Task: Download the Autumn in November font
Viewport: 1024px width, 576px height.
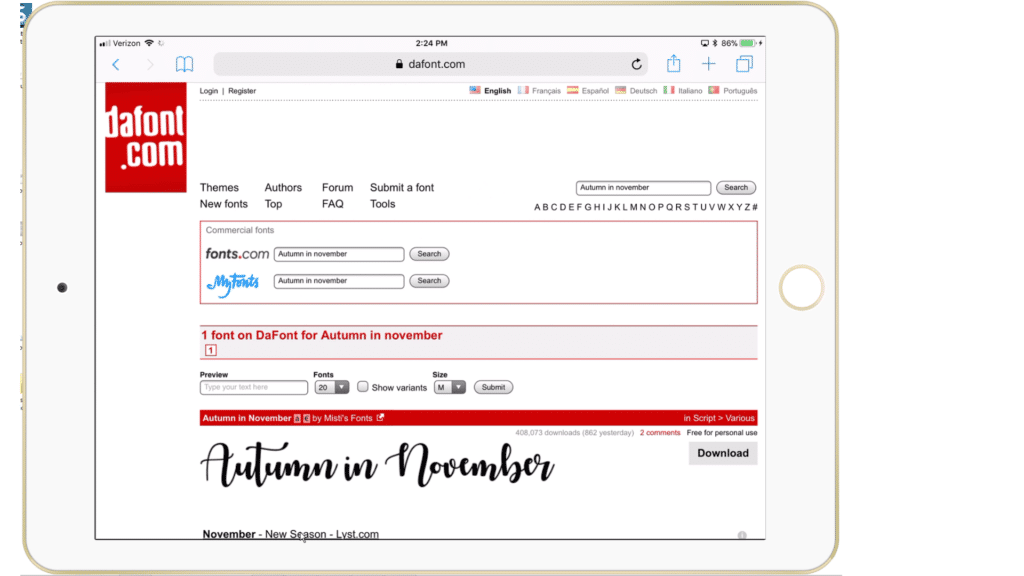Action: tap(723, 453)
